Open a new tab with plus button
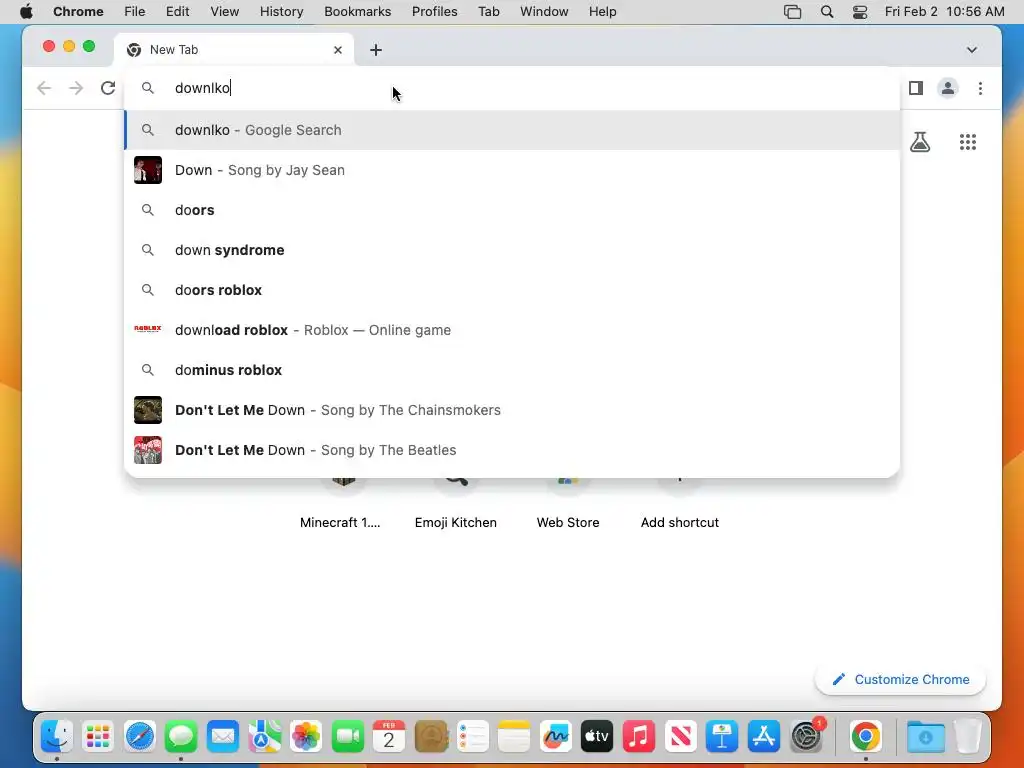The width and height of the screenshot is (1024, 768). [x=376, y=50]
